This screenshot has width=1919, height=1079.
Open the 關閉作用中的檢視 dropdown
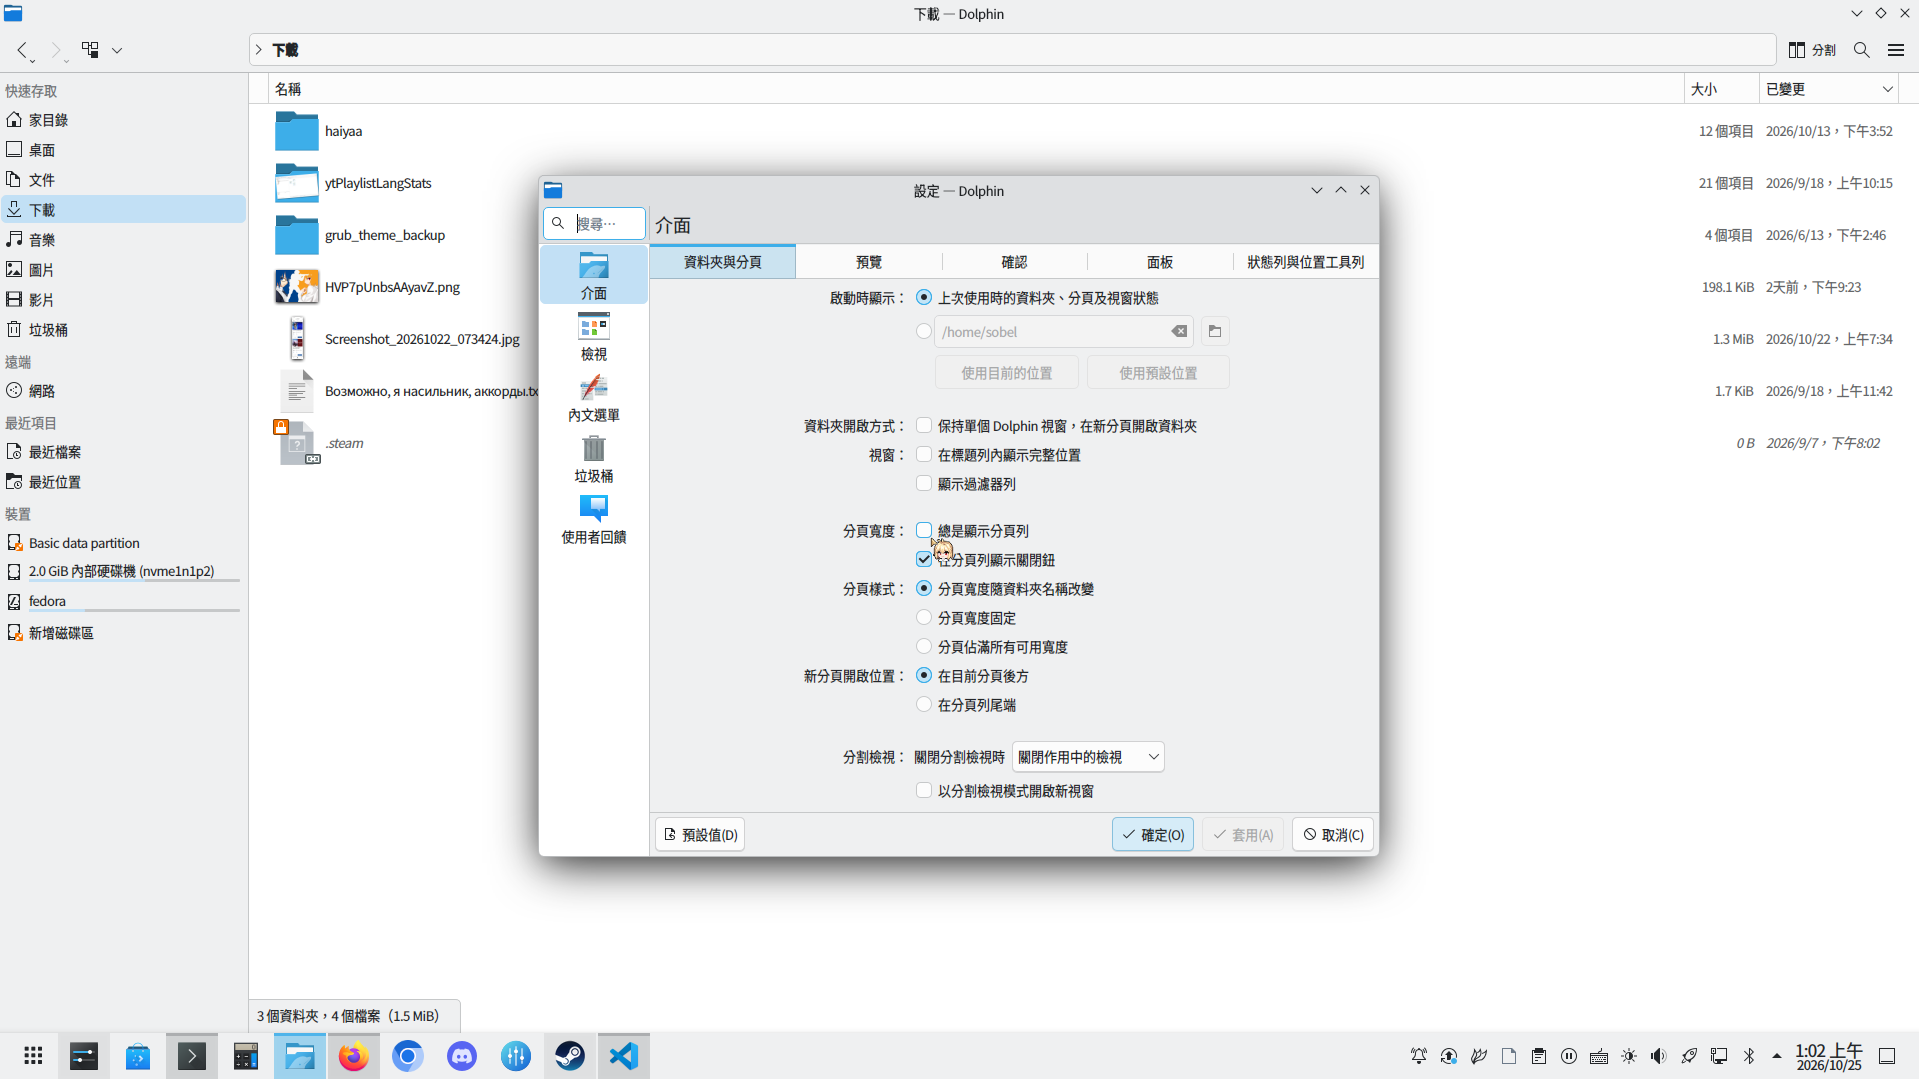[1088, 757]
